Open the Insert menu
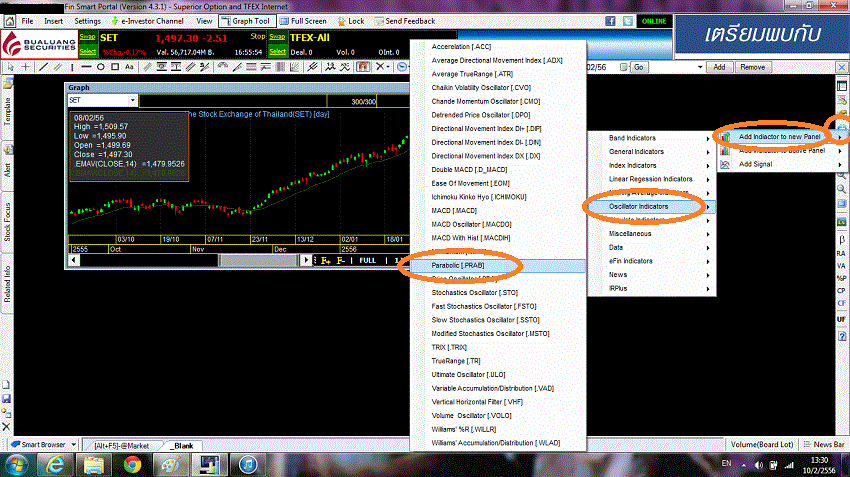This screenshot has width=850, height=477. pos(53,21)
